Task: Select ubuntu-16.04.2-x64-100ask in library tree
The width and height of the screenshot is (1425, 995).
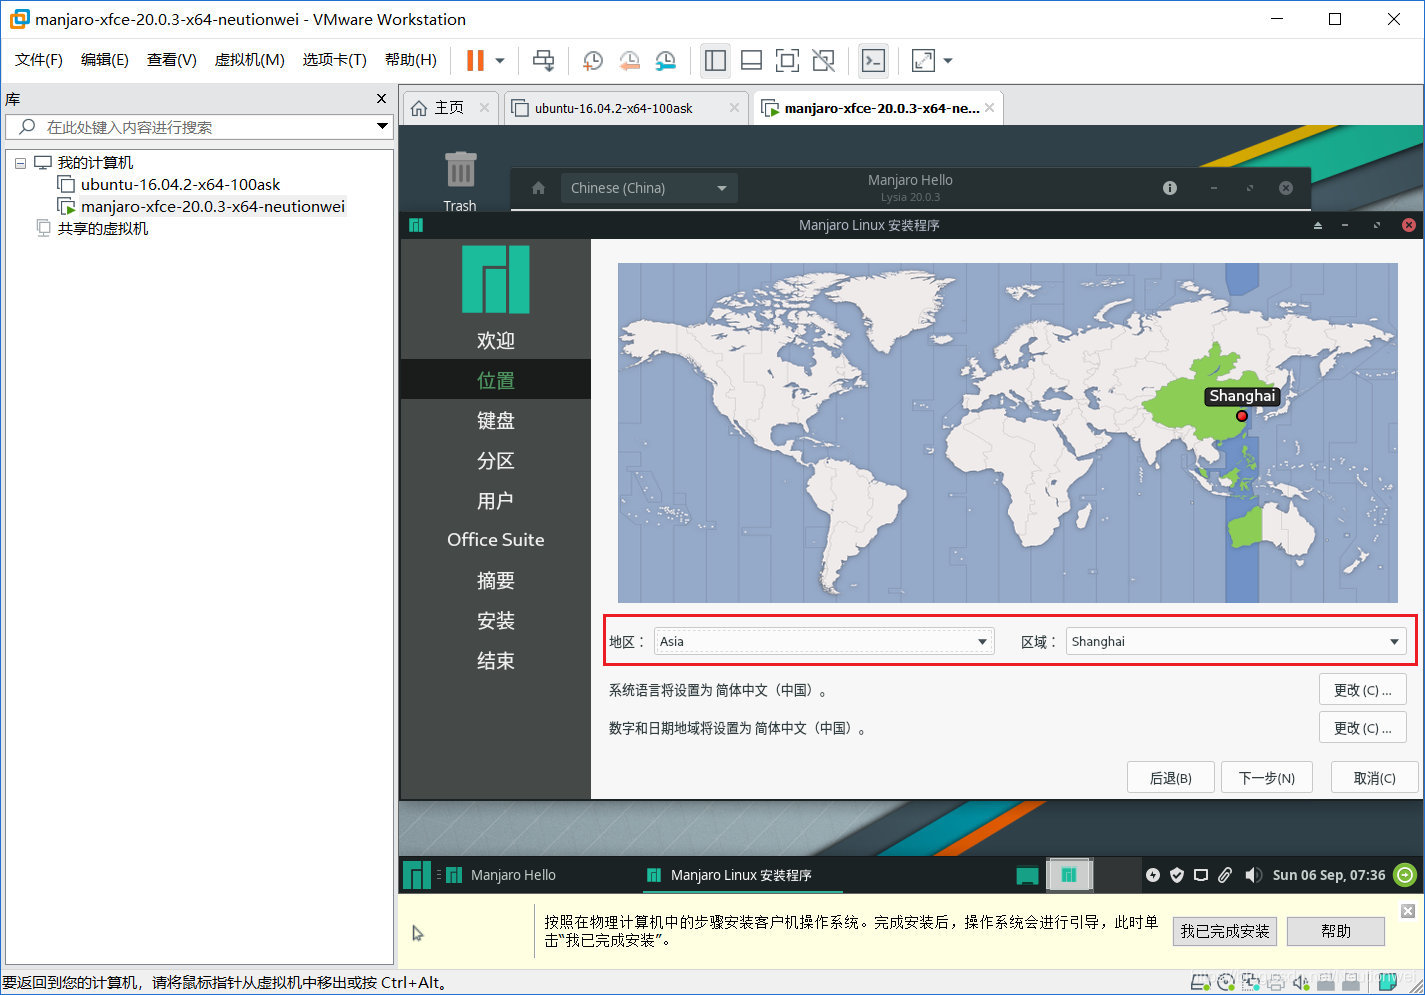Action: point(180,184)
